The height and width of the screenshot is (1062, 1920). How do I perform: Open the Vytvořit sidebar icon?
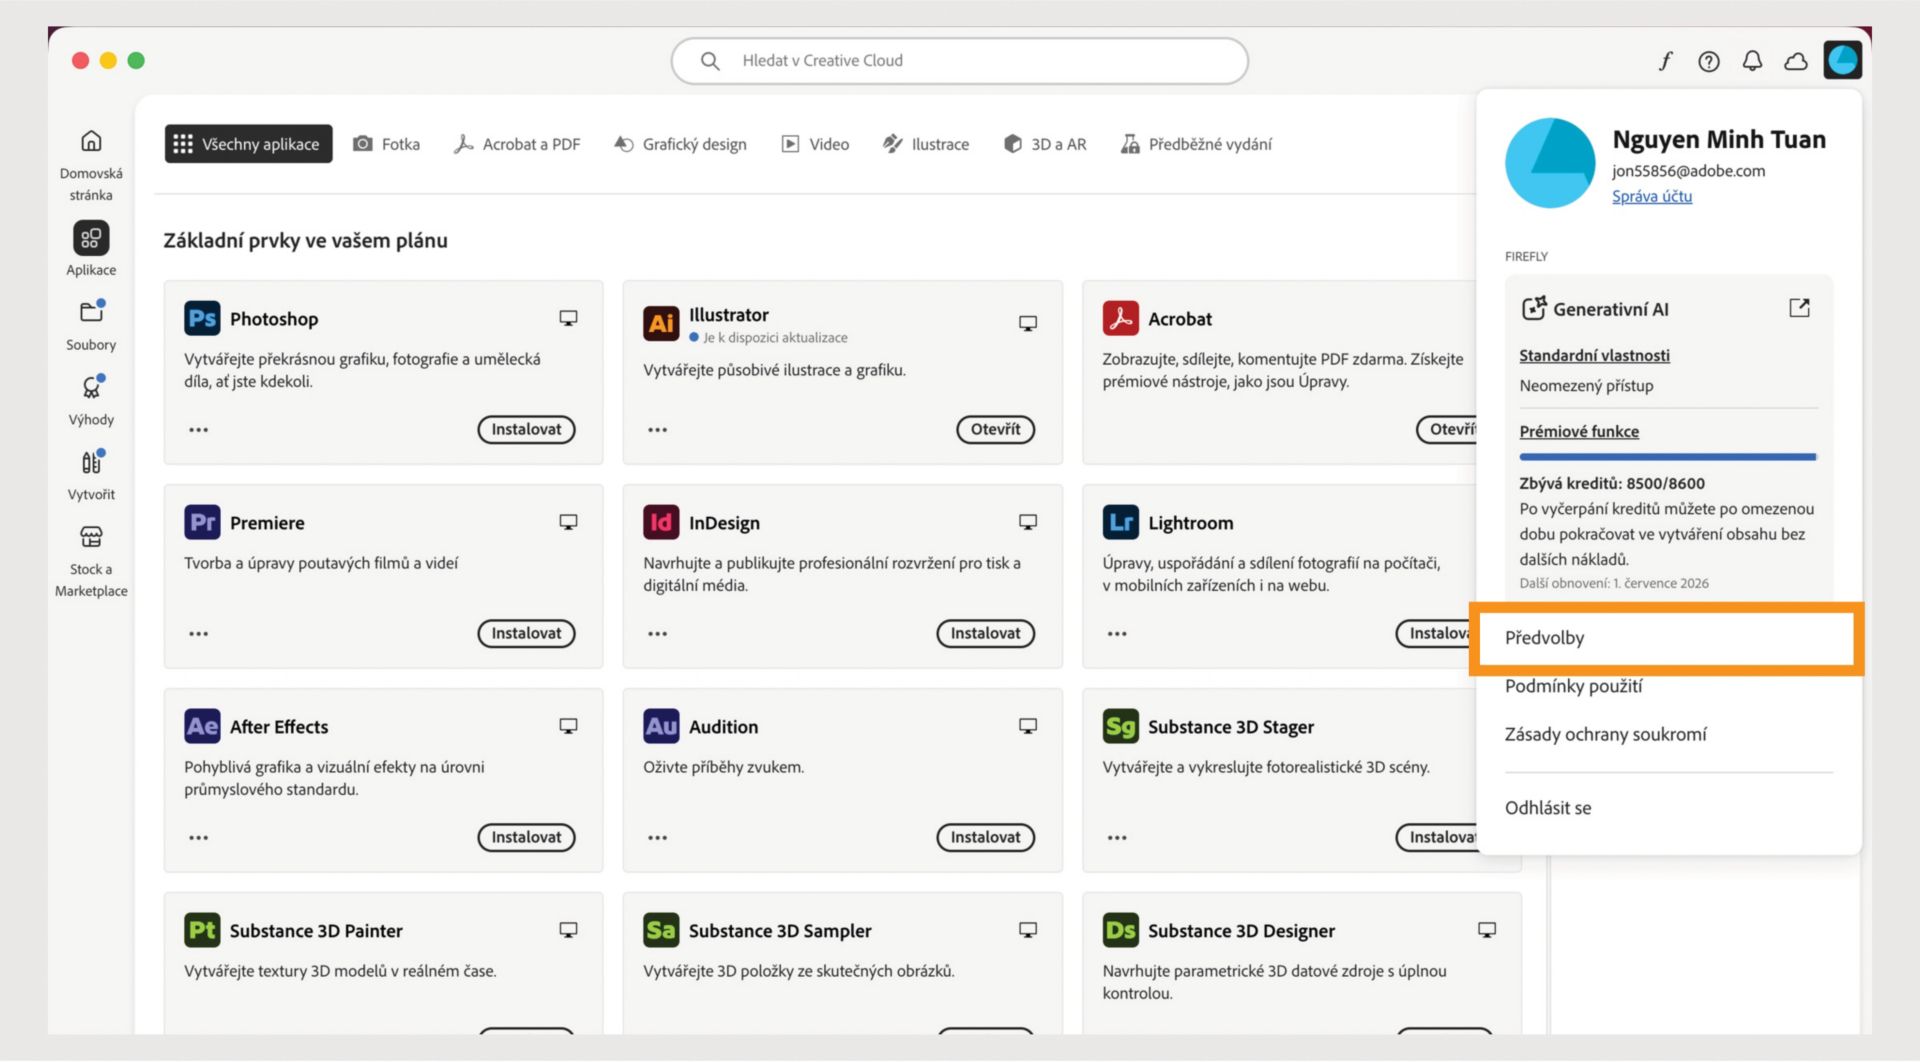[x=91, y=462]
